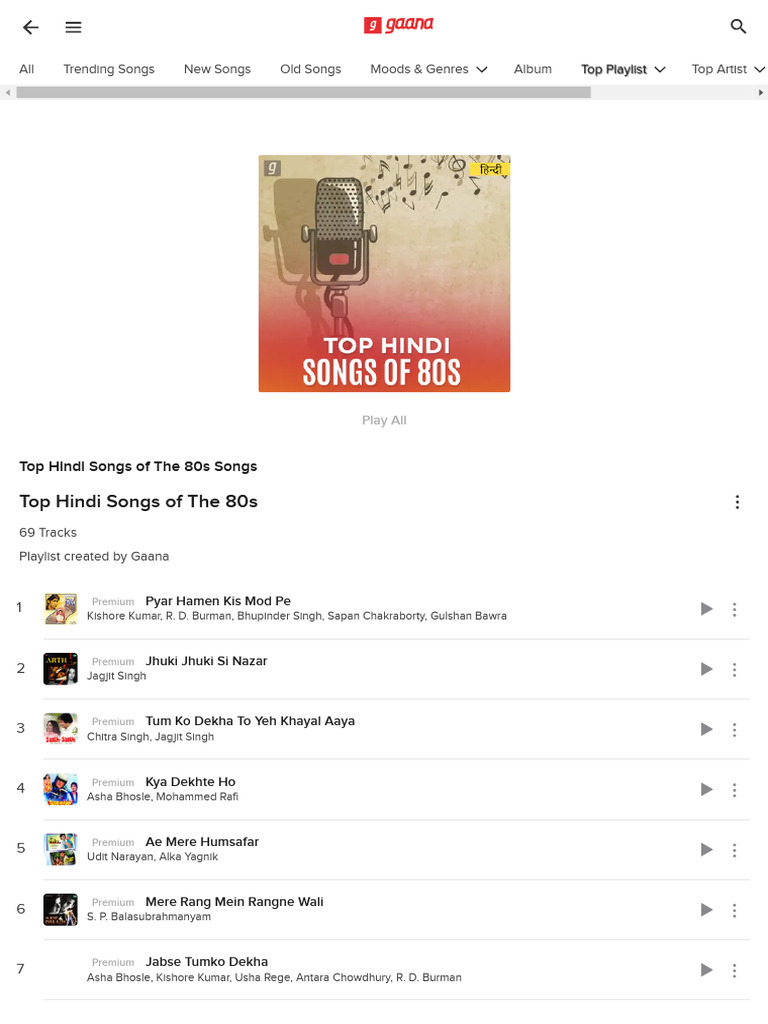
Task: Click the horizontal tab scrollbar thumb
Action: click(x=304, y=93)
